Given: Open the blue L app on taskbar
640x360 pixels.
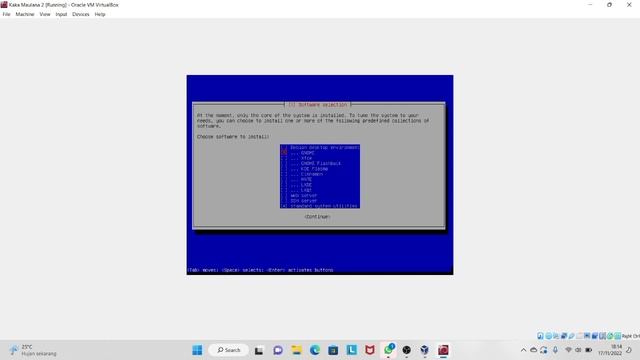Looking at the screenshot, I should click(351, 350).
